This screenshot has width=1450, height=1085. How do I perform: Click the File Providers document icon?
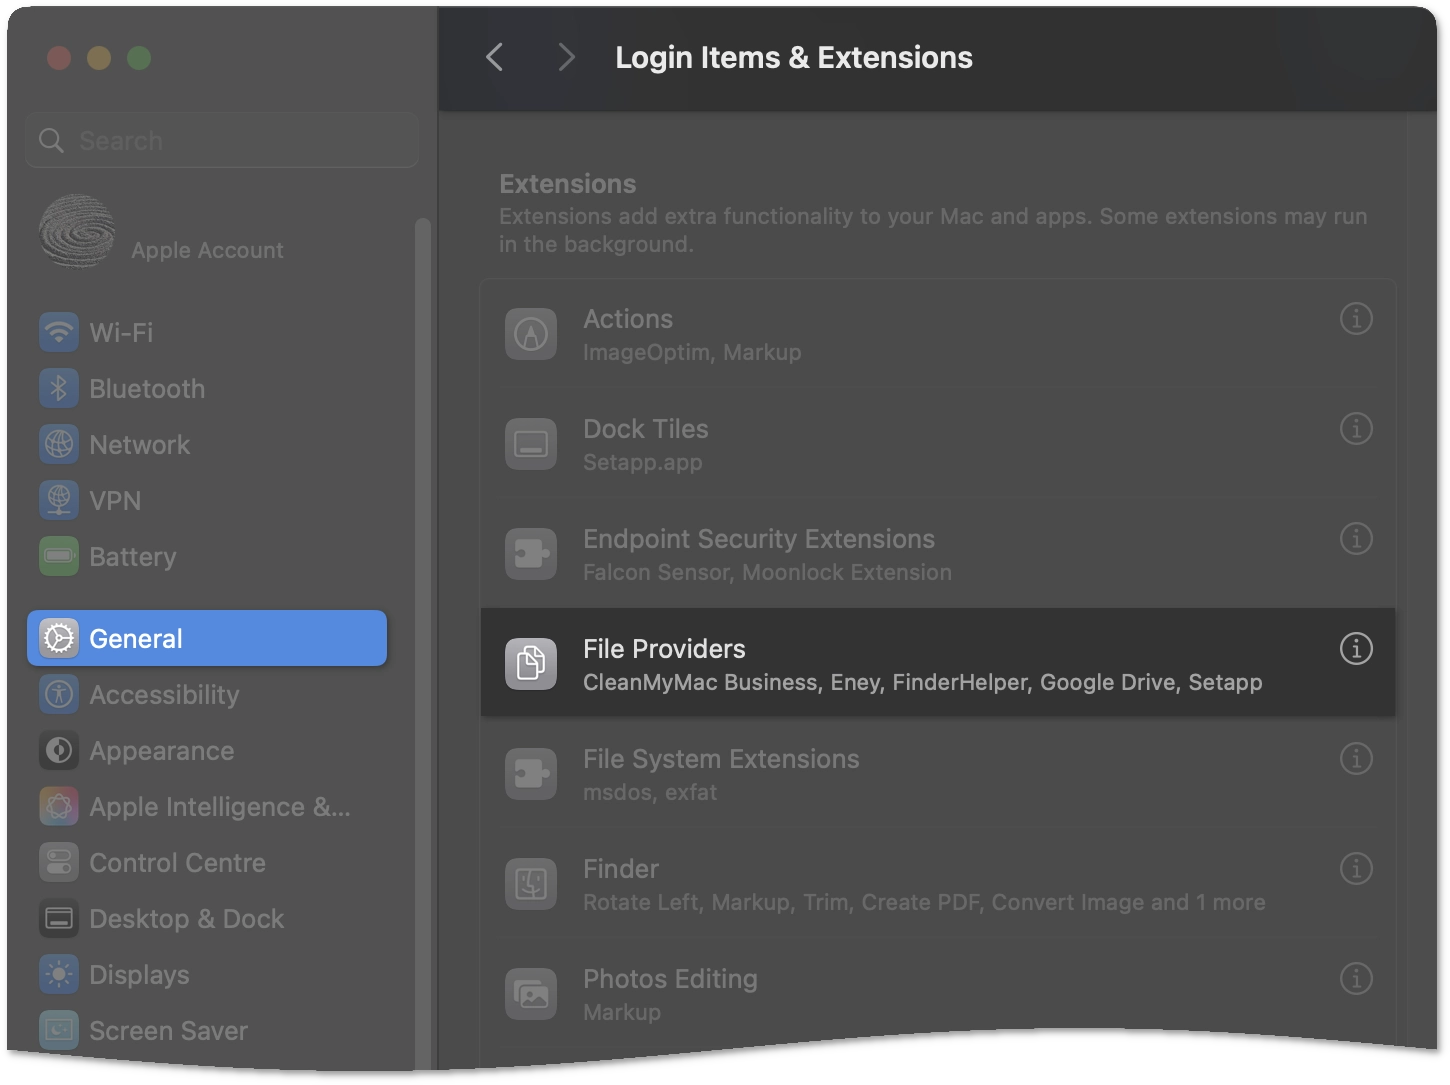coord(531,664)
